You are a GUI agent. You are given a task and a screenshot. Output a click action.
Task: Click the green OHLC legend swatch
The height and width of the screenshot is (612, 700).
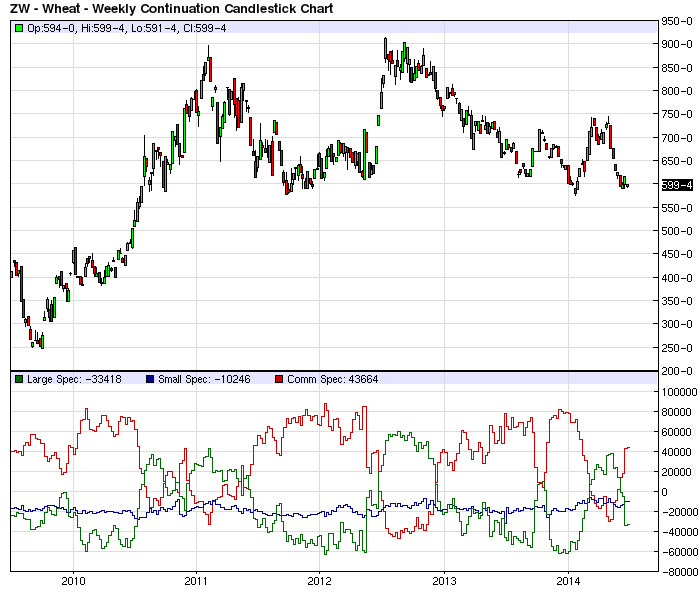tap(19, 27)
